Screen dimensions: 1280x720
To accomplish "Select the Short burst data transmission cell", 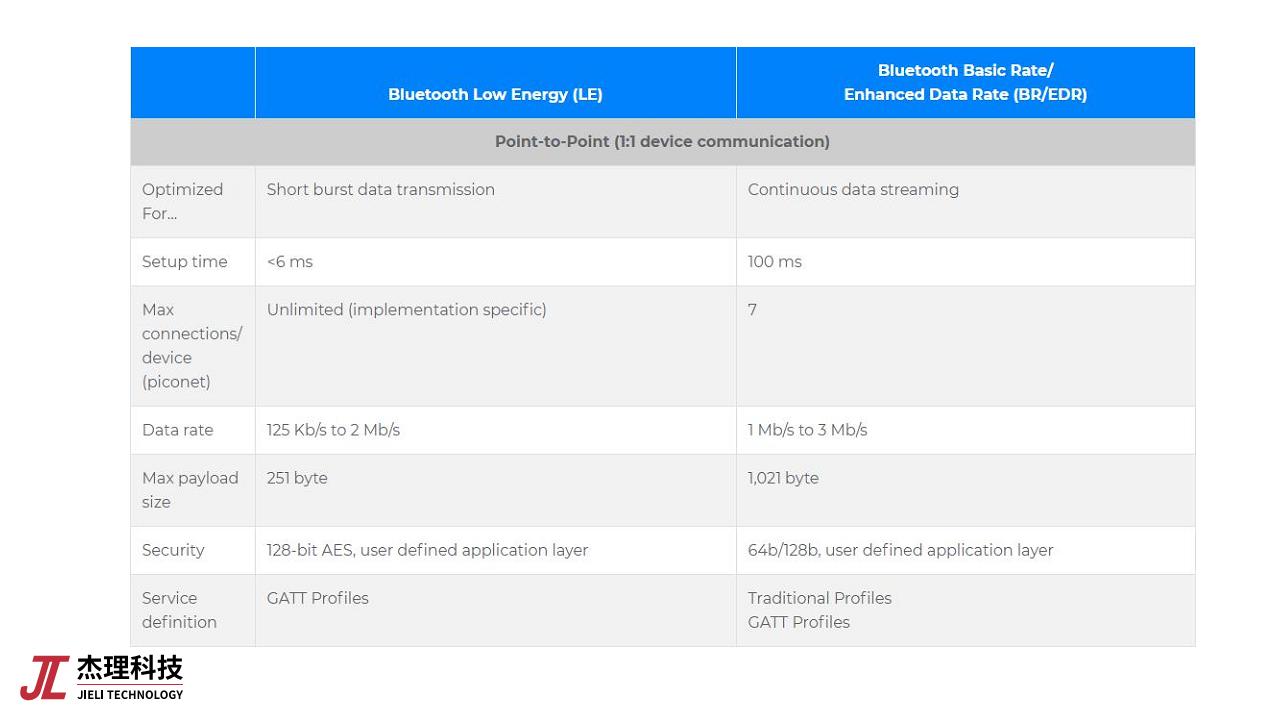I will point(380,190).
